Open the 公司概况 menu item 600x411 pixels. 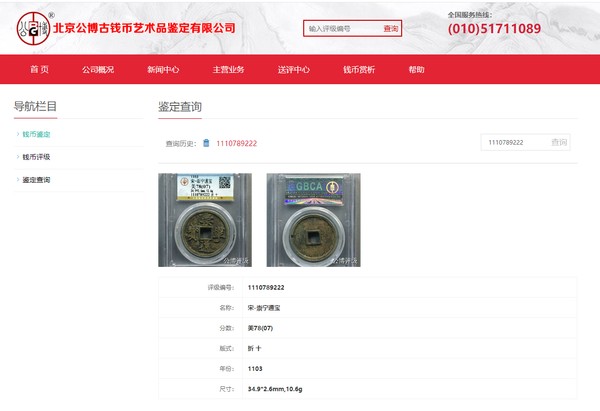(98, 70)
